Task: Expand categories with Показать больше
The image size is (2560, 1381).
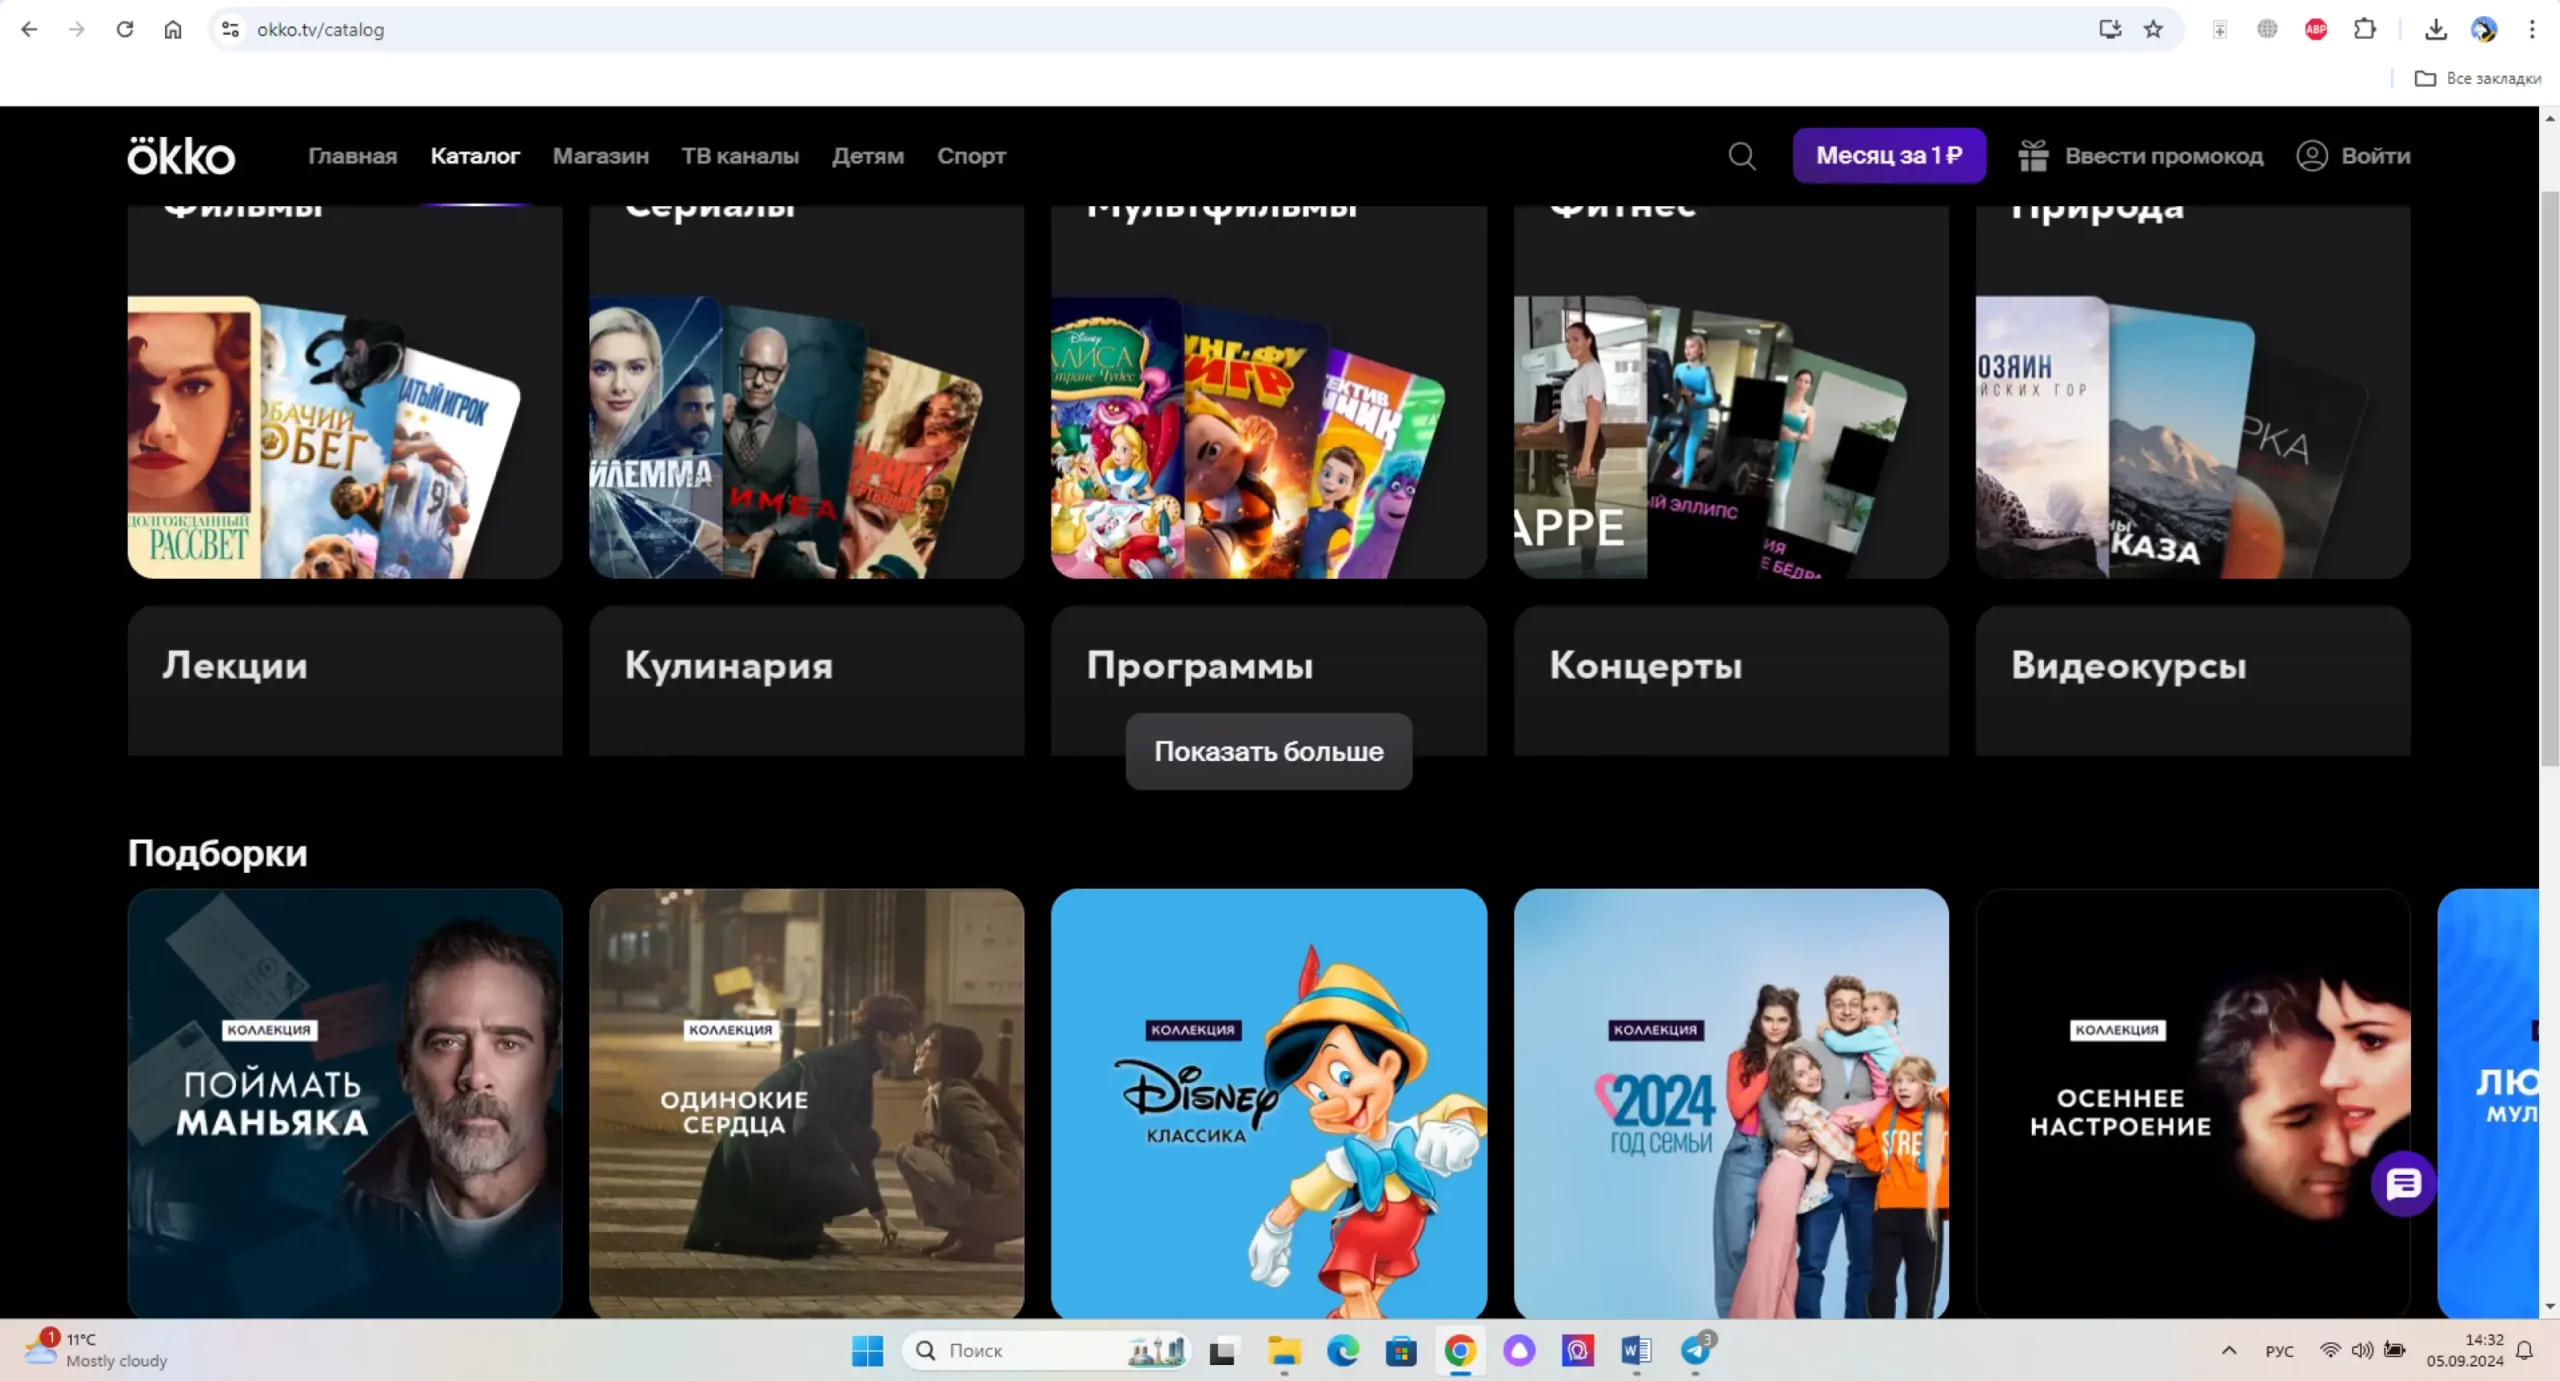Action: pos(1268,751)
